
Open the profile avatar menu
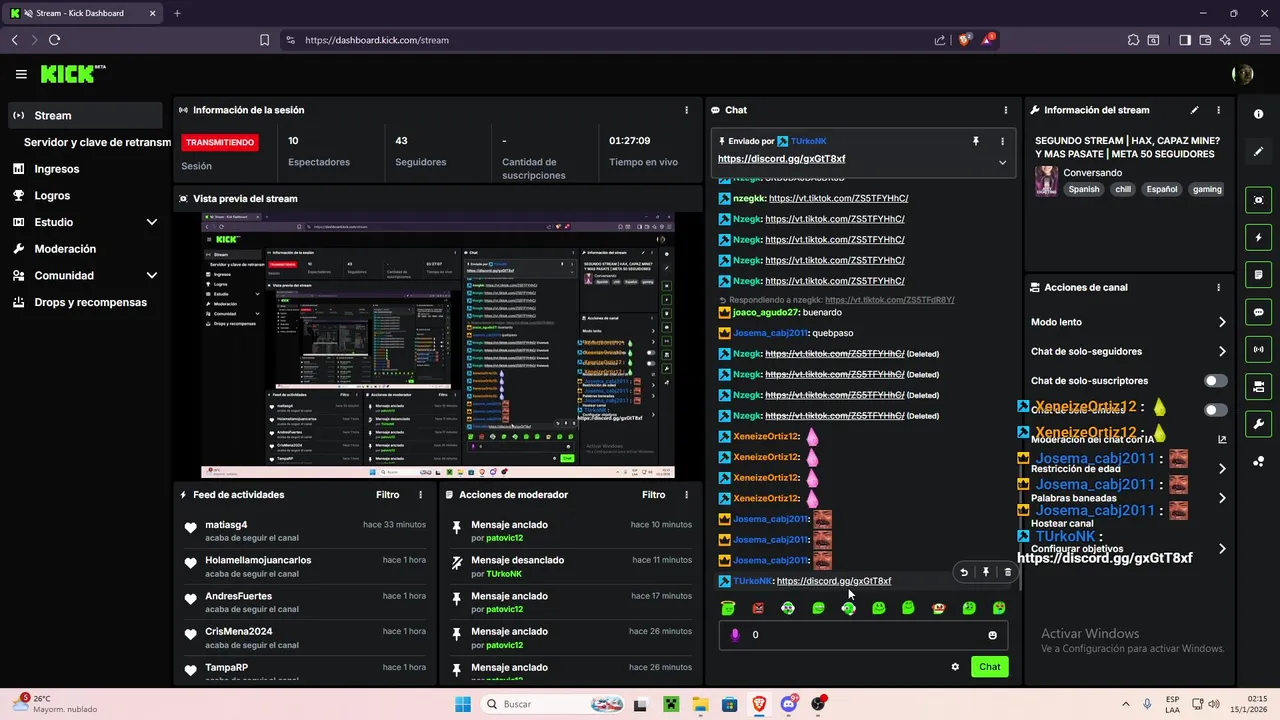tap(1243, 74)
